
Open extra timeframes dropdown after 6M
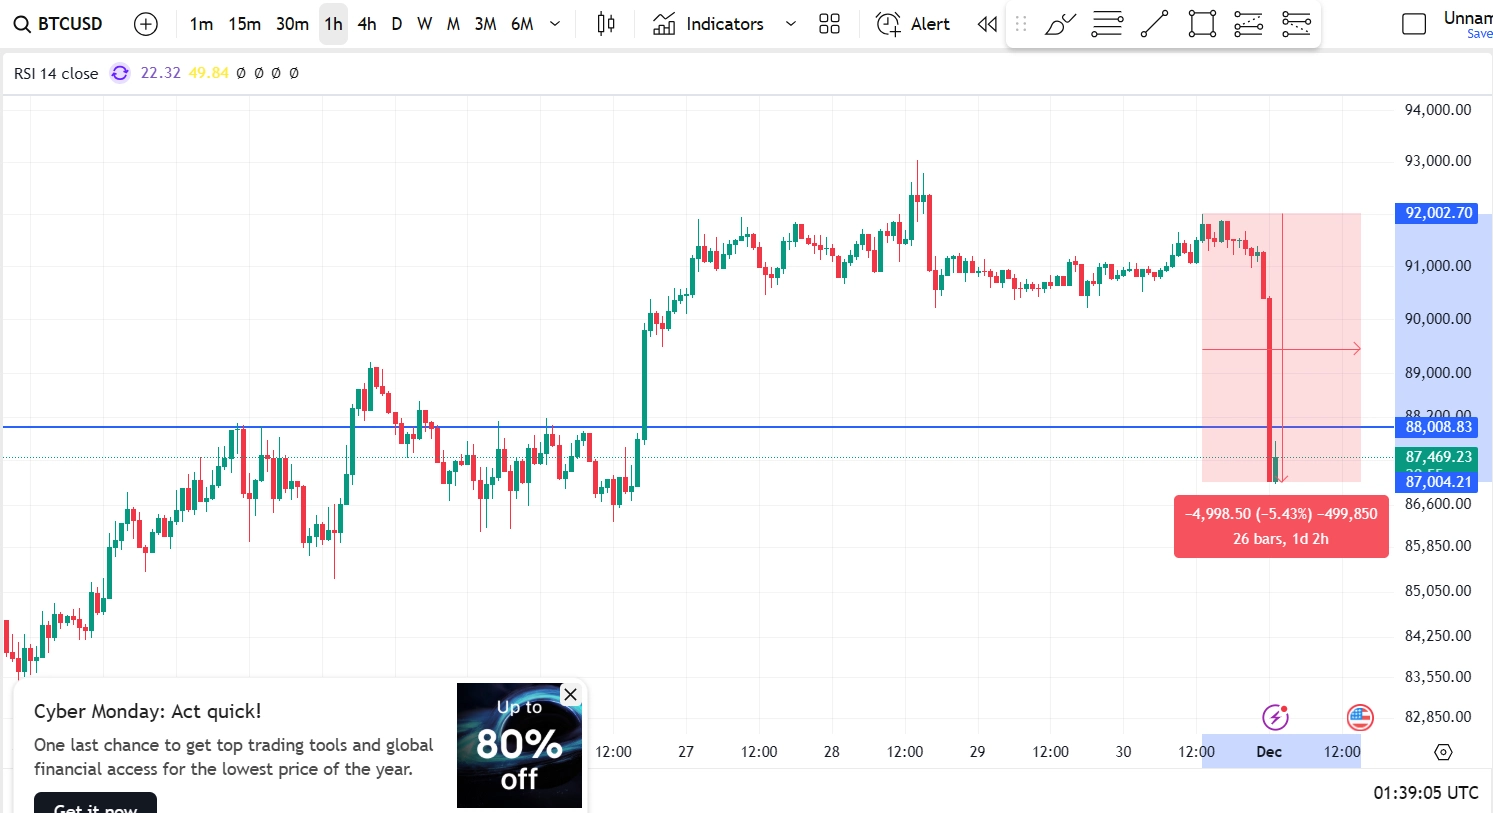click(554, 23)
